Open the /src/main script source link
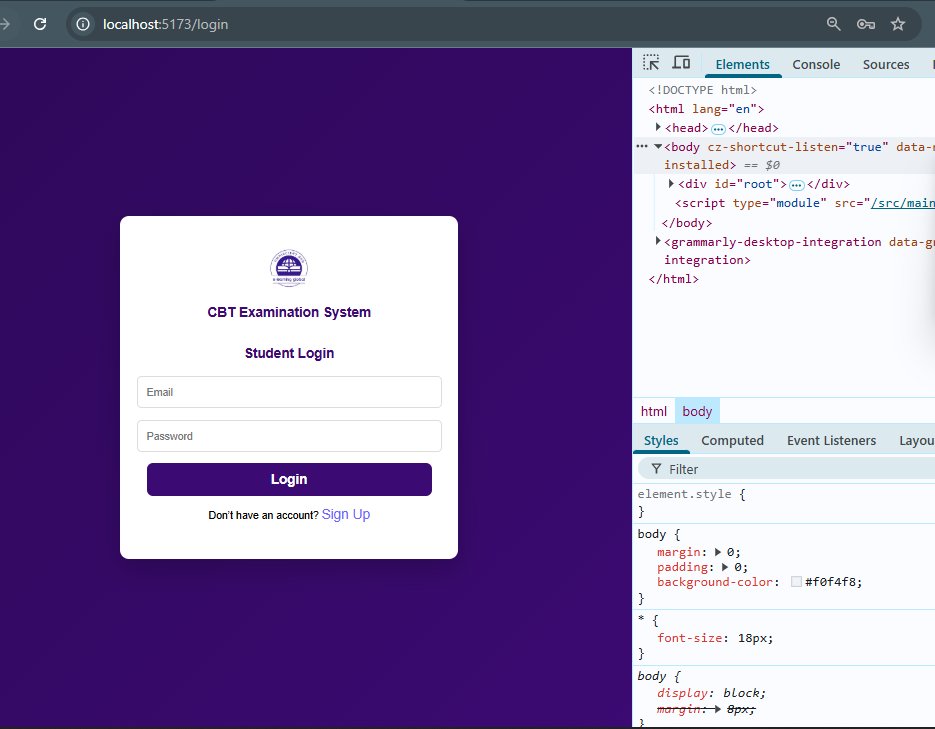The height and width of the screenshot is (729, 935). pyautogui.click(x=902, y=203)
